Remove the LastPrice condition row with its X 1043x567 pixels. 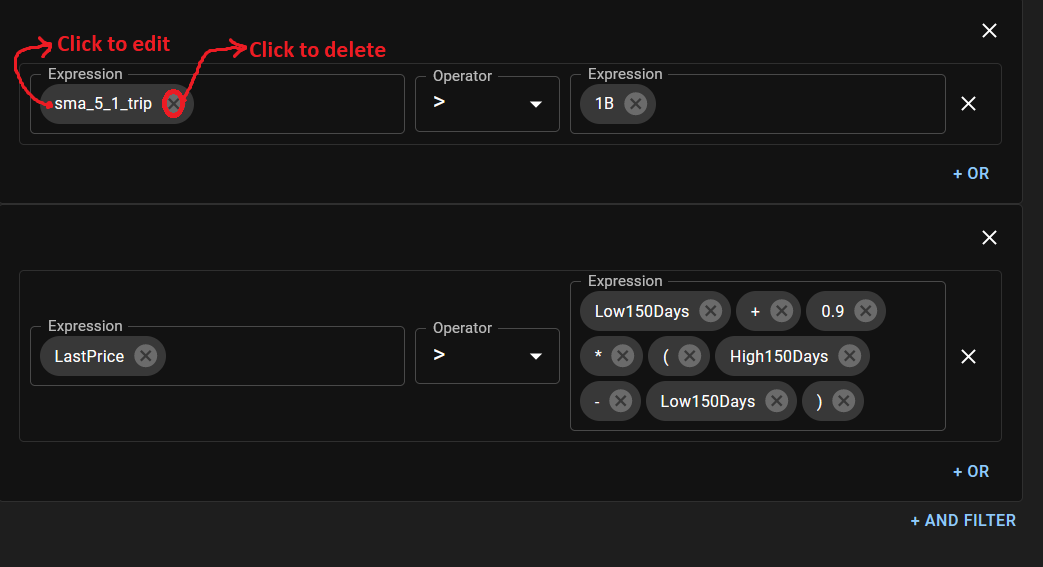pos(968,357)
